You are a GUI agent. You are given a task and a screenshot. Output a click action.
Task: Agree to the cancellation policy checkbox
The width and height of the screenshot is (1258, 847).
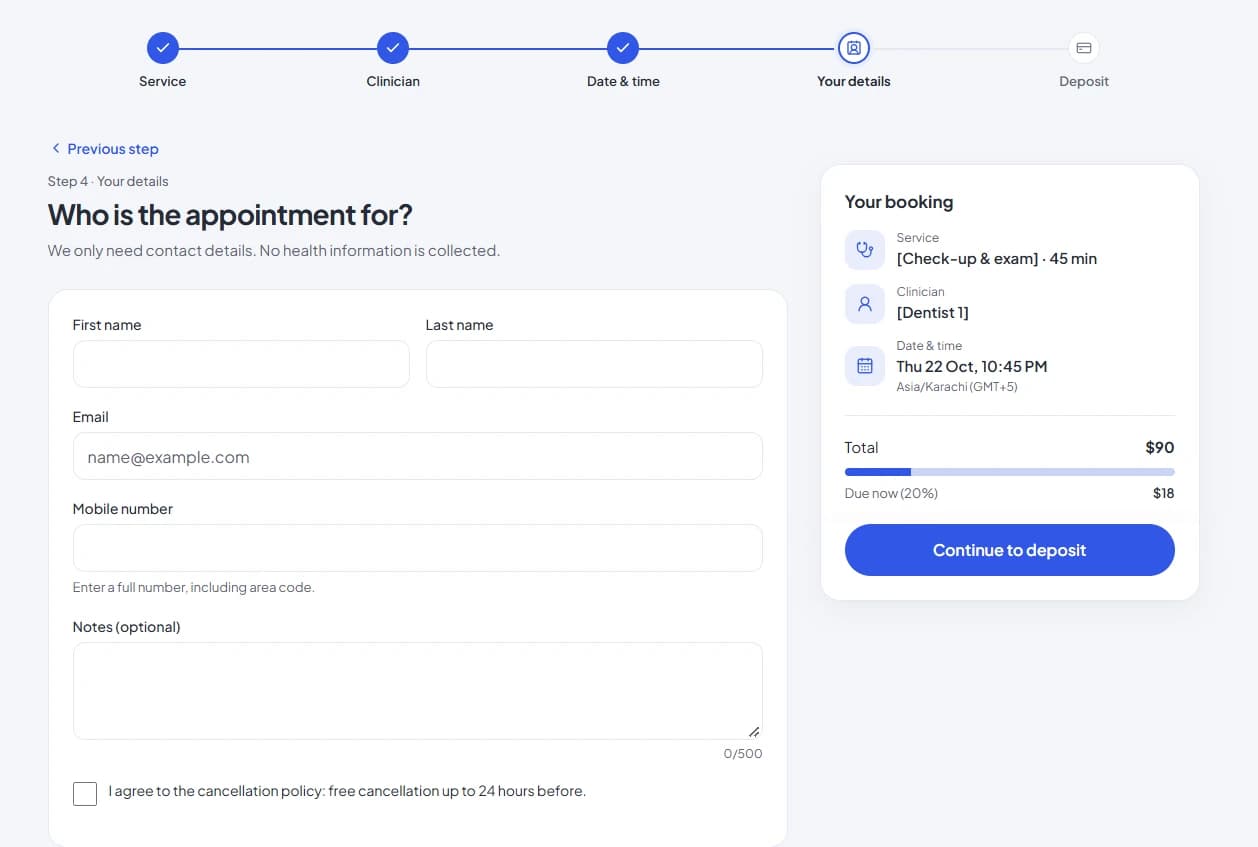85,794
